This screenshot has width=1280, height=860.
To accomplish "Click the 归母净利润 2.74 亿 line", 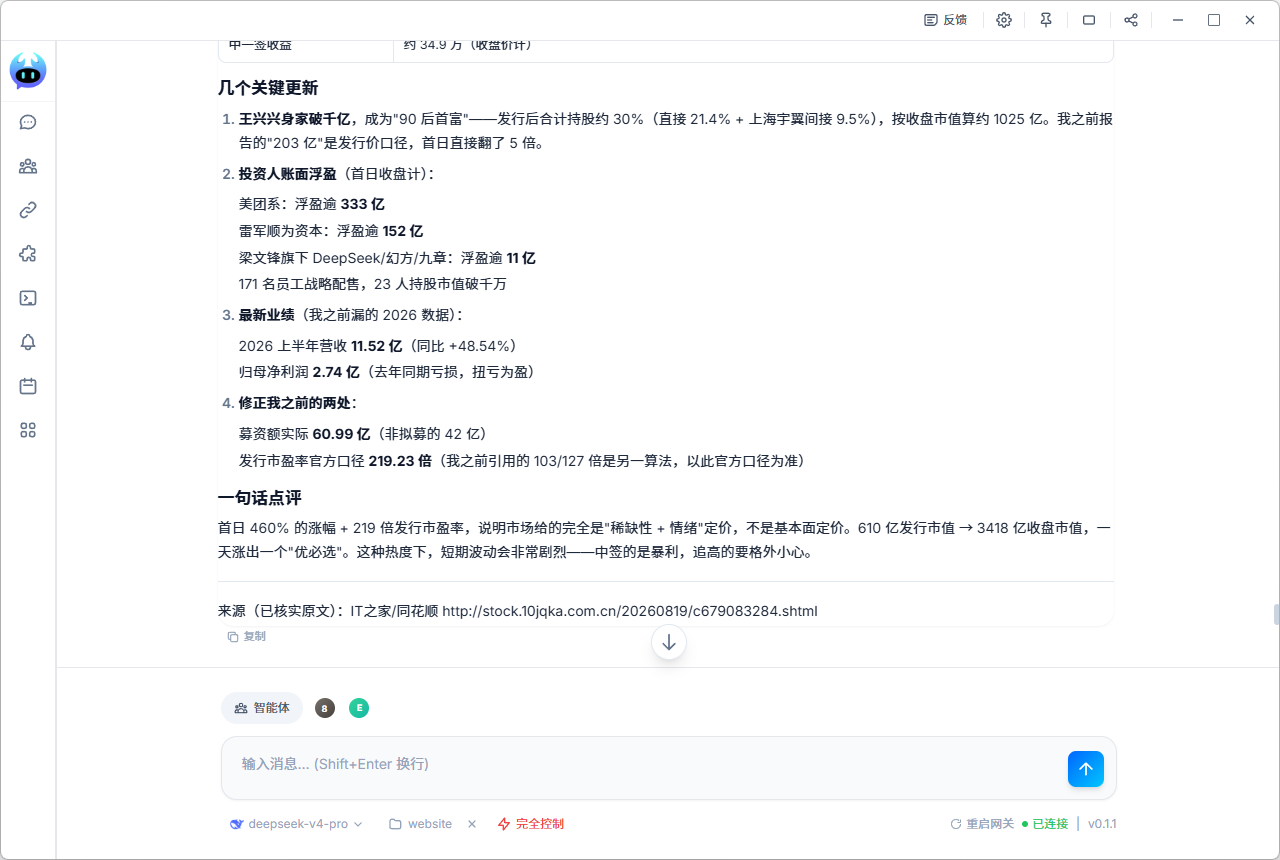I will (x=387, y=372).
